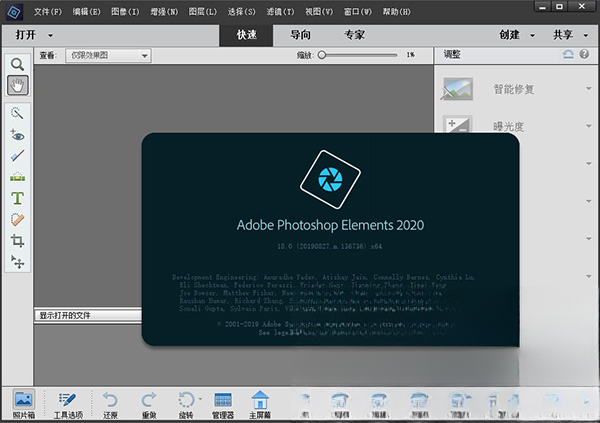Open the Edit (编辑) menu
The width and height of the screenshot is (600, 423).
click(86, 12)
